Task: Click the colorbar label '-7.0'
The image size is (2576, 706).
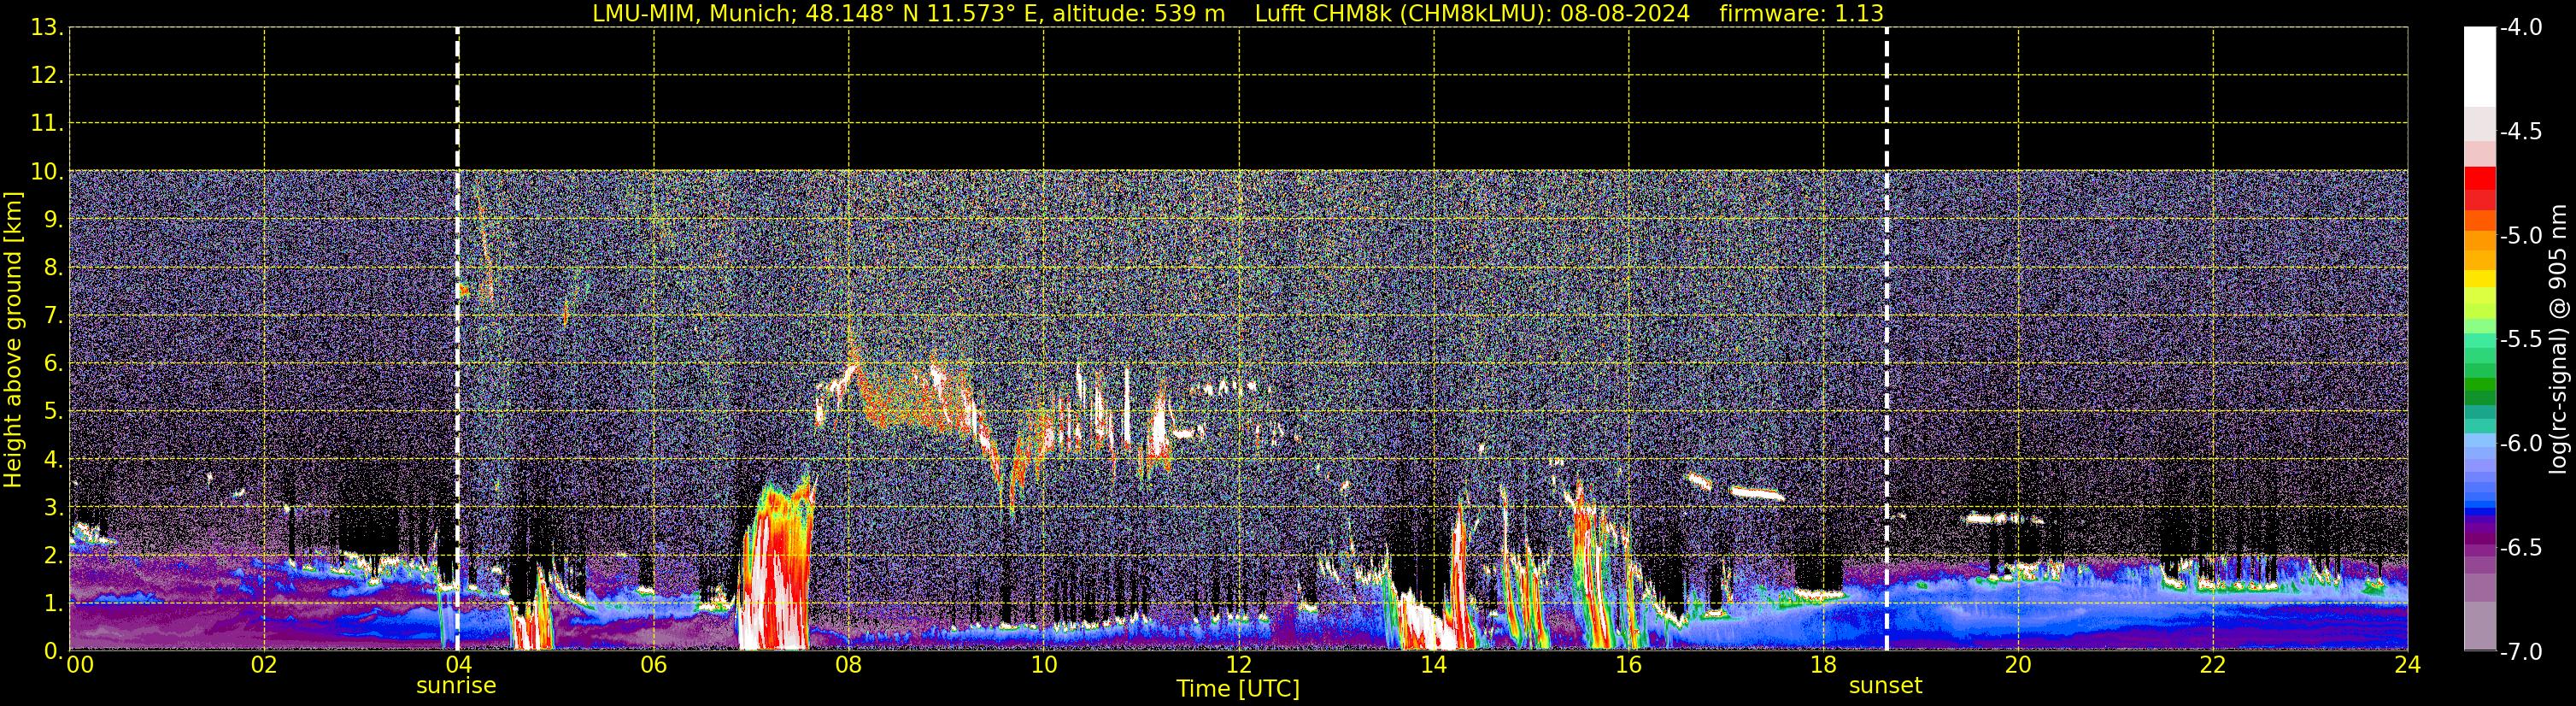Action: (2520, 652)
